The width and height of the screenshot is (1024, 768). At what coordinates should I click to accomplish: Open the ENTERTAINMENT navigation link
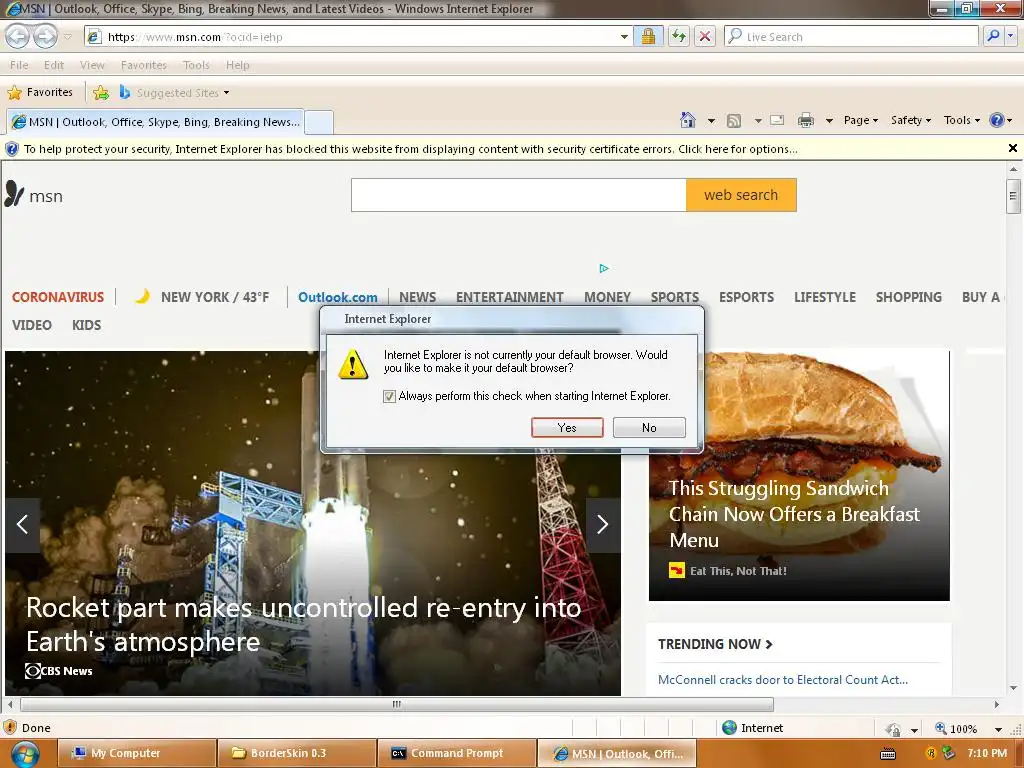pyautogui.click(x=509, y=297)
